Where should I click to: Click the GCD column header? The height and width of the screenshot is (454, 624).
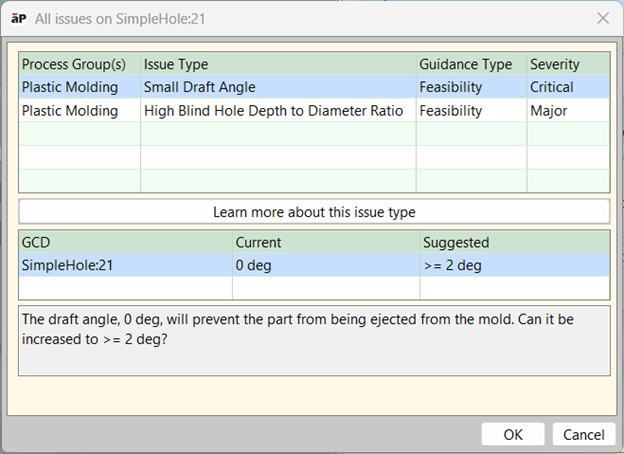[x=125, y=242]
